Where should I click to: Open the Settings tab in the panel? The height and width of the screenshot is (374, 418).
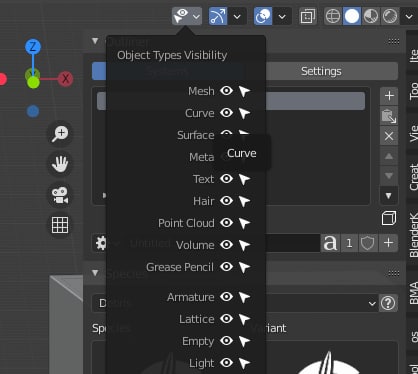(321, 71)
